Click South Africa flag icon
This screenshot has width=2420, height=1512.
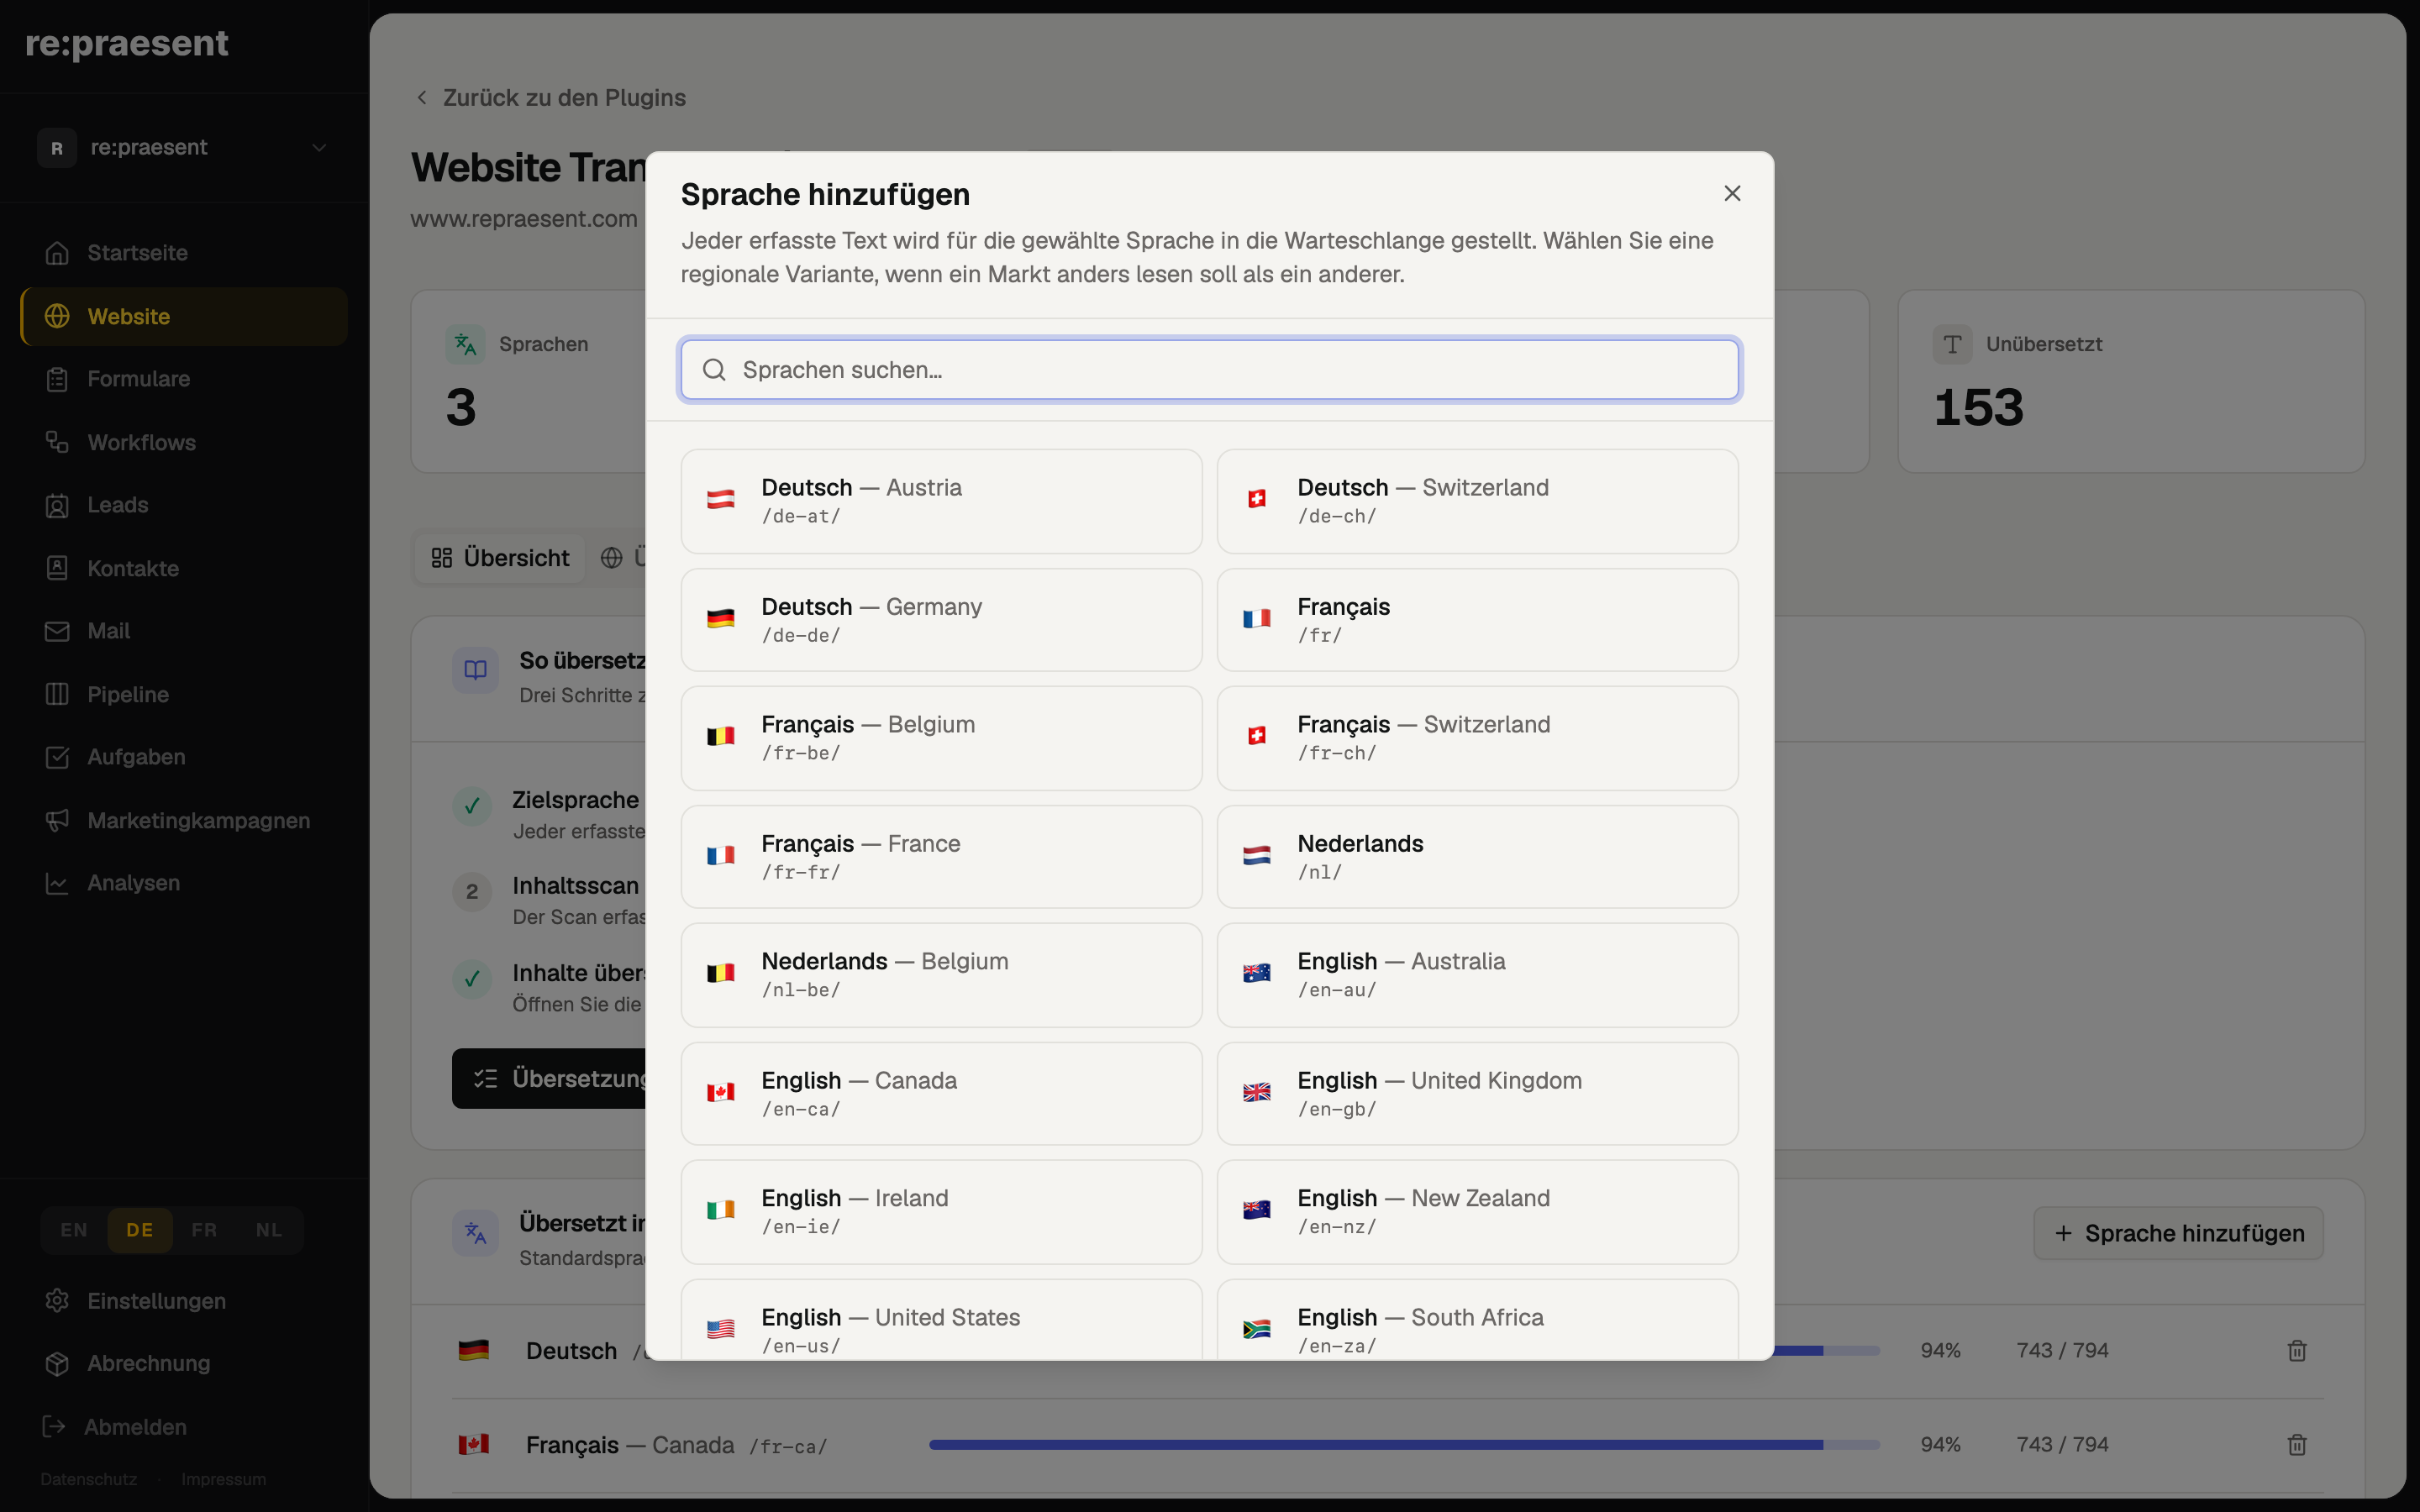[1256, 1329]
